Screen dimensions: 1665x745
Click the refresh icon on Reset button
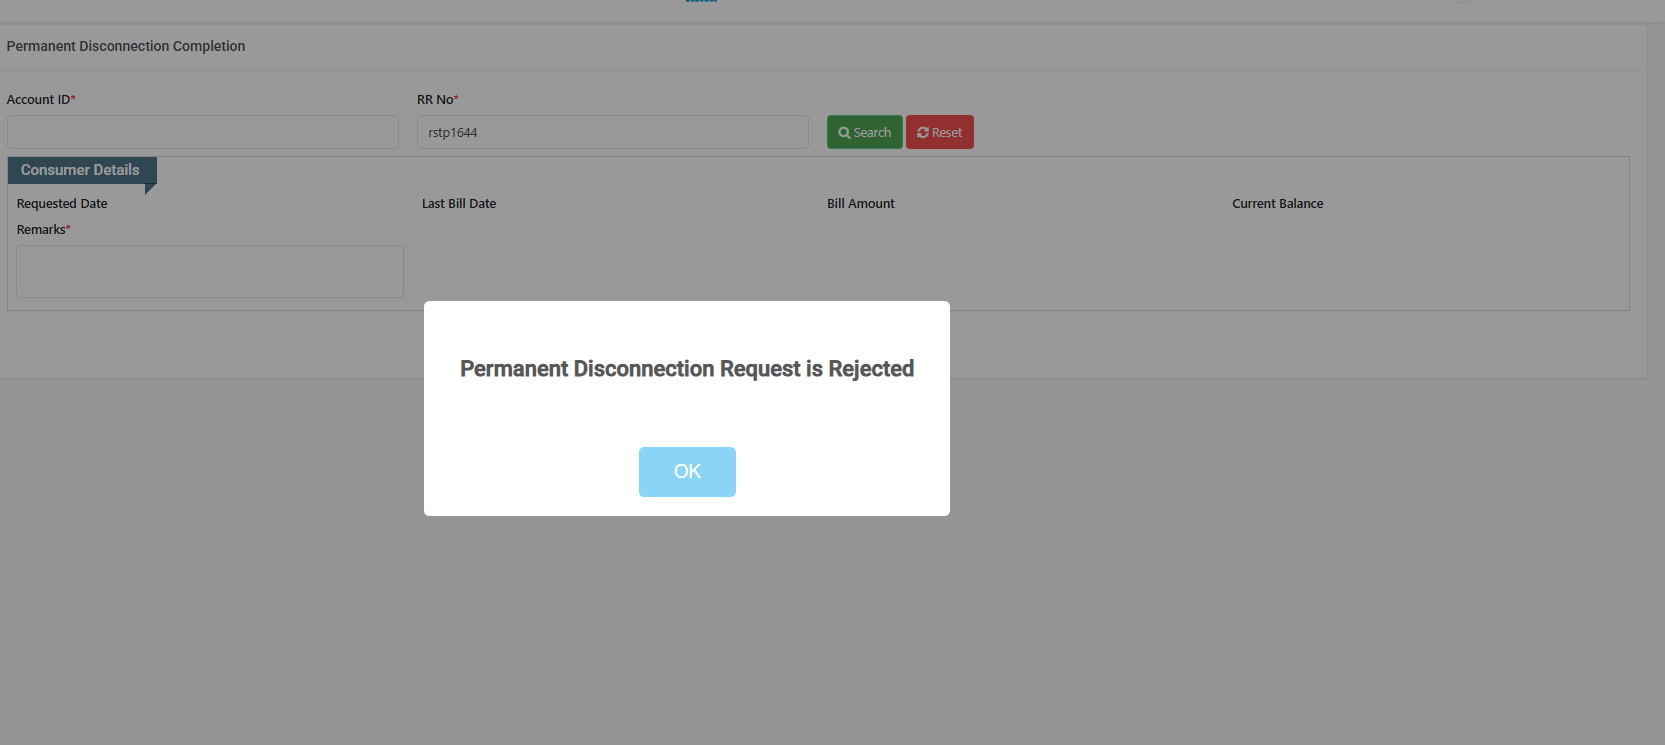tap(923, 133)
